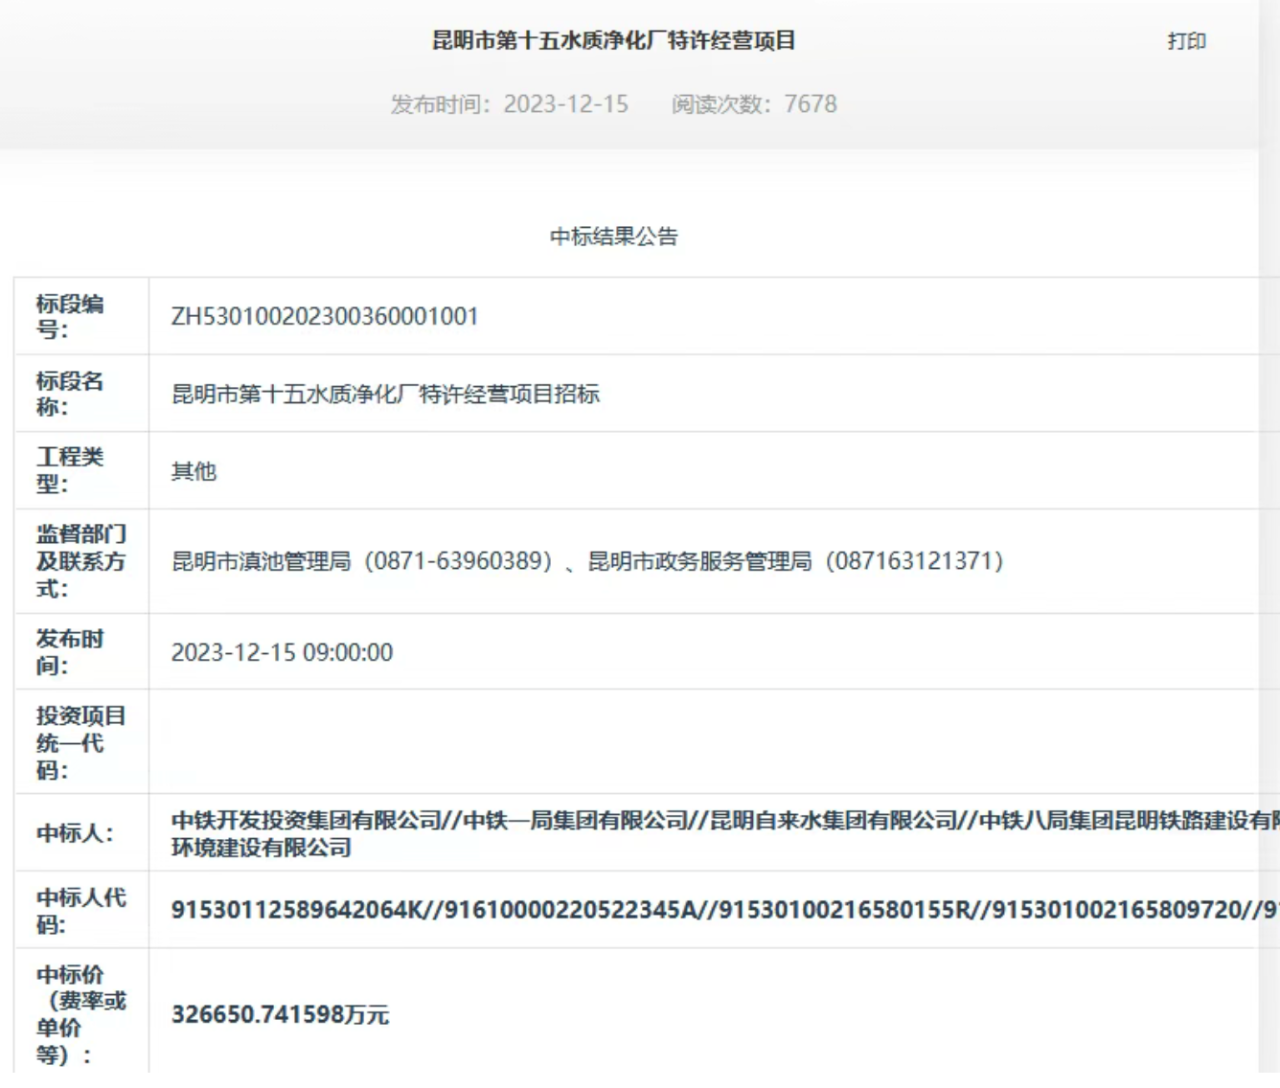Select publish time 2023-12-15 09:00:00
The image size is (1280, 1088).
(x=281, y=652)
